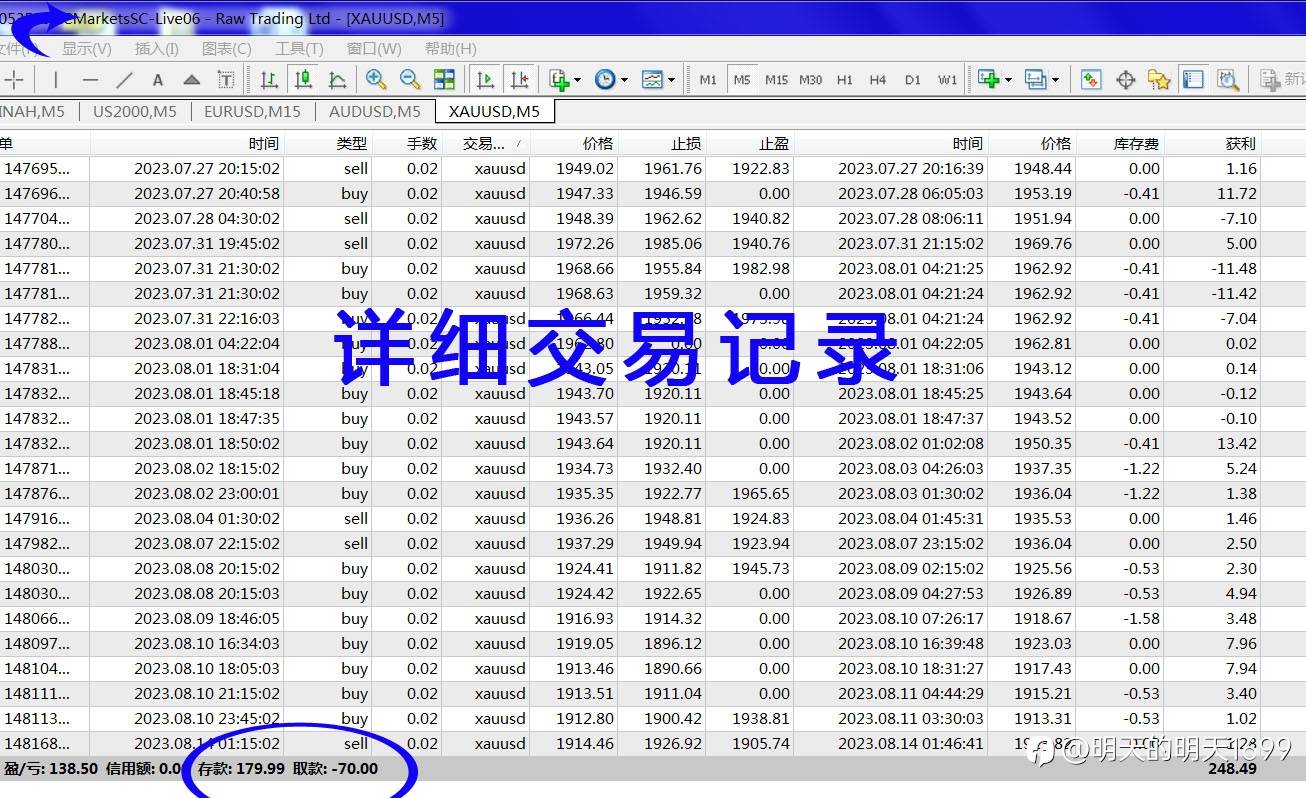
Task: Tile chart windows icon
Action: click(x=444, y=80)
